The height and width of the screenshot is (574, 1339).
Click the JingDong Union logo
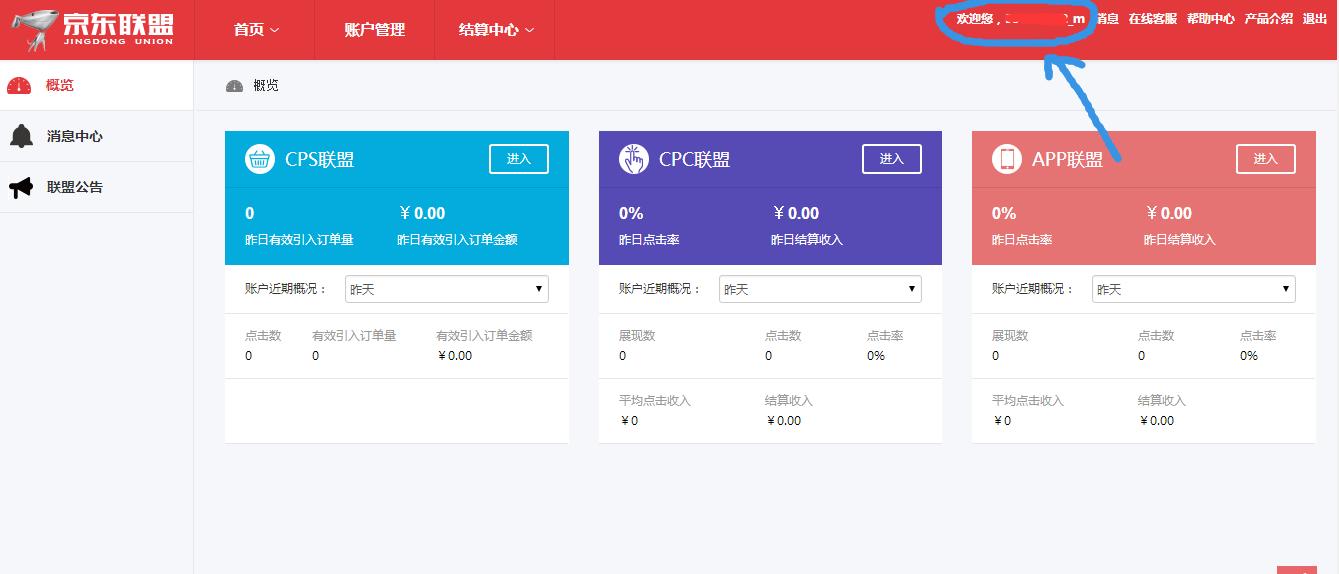coord(94,28)
